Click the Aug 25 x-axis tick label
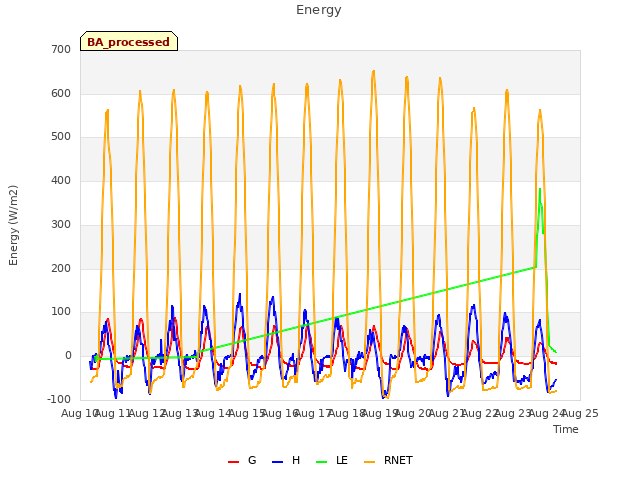 [x=580, y=413]
